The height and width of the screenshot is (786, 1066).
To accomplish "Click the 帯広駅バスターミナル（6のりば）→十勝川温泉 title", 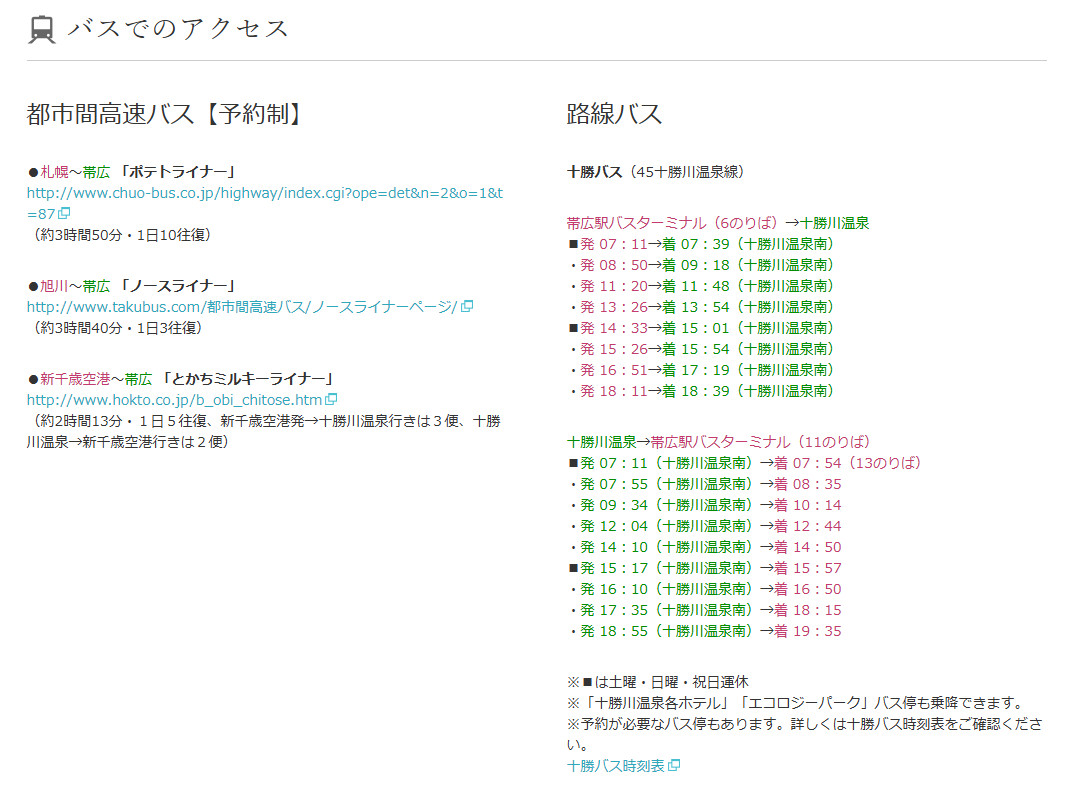I will pyautogui.click(x=717, y=223).
